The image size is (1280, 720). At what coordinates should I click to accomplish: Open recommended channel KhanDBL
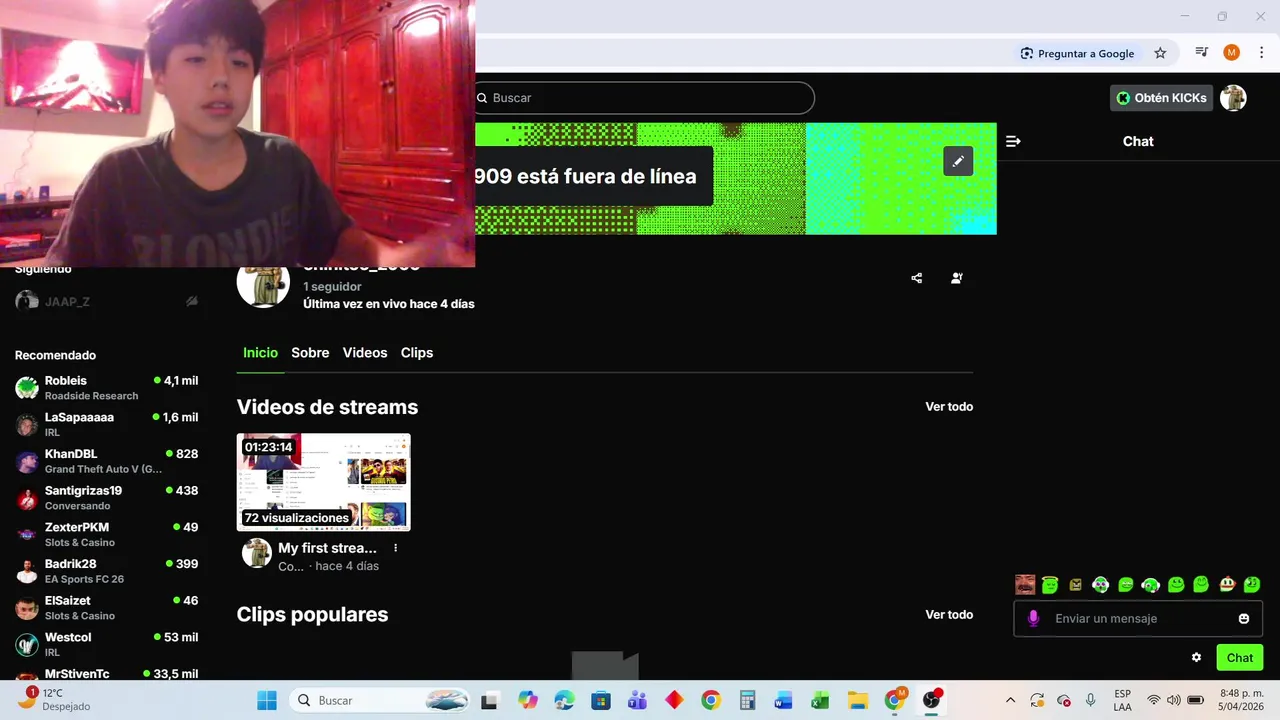tap(106, 461)
